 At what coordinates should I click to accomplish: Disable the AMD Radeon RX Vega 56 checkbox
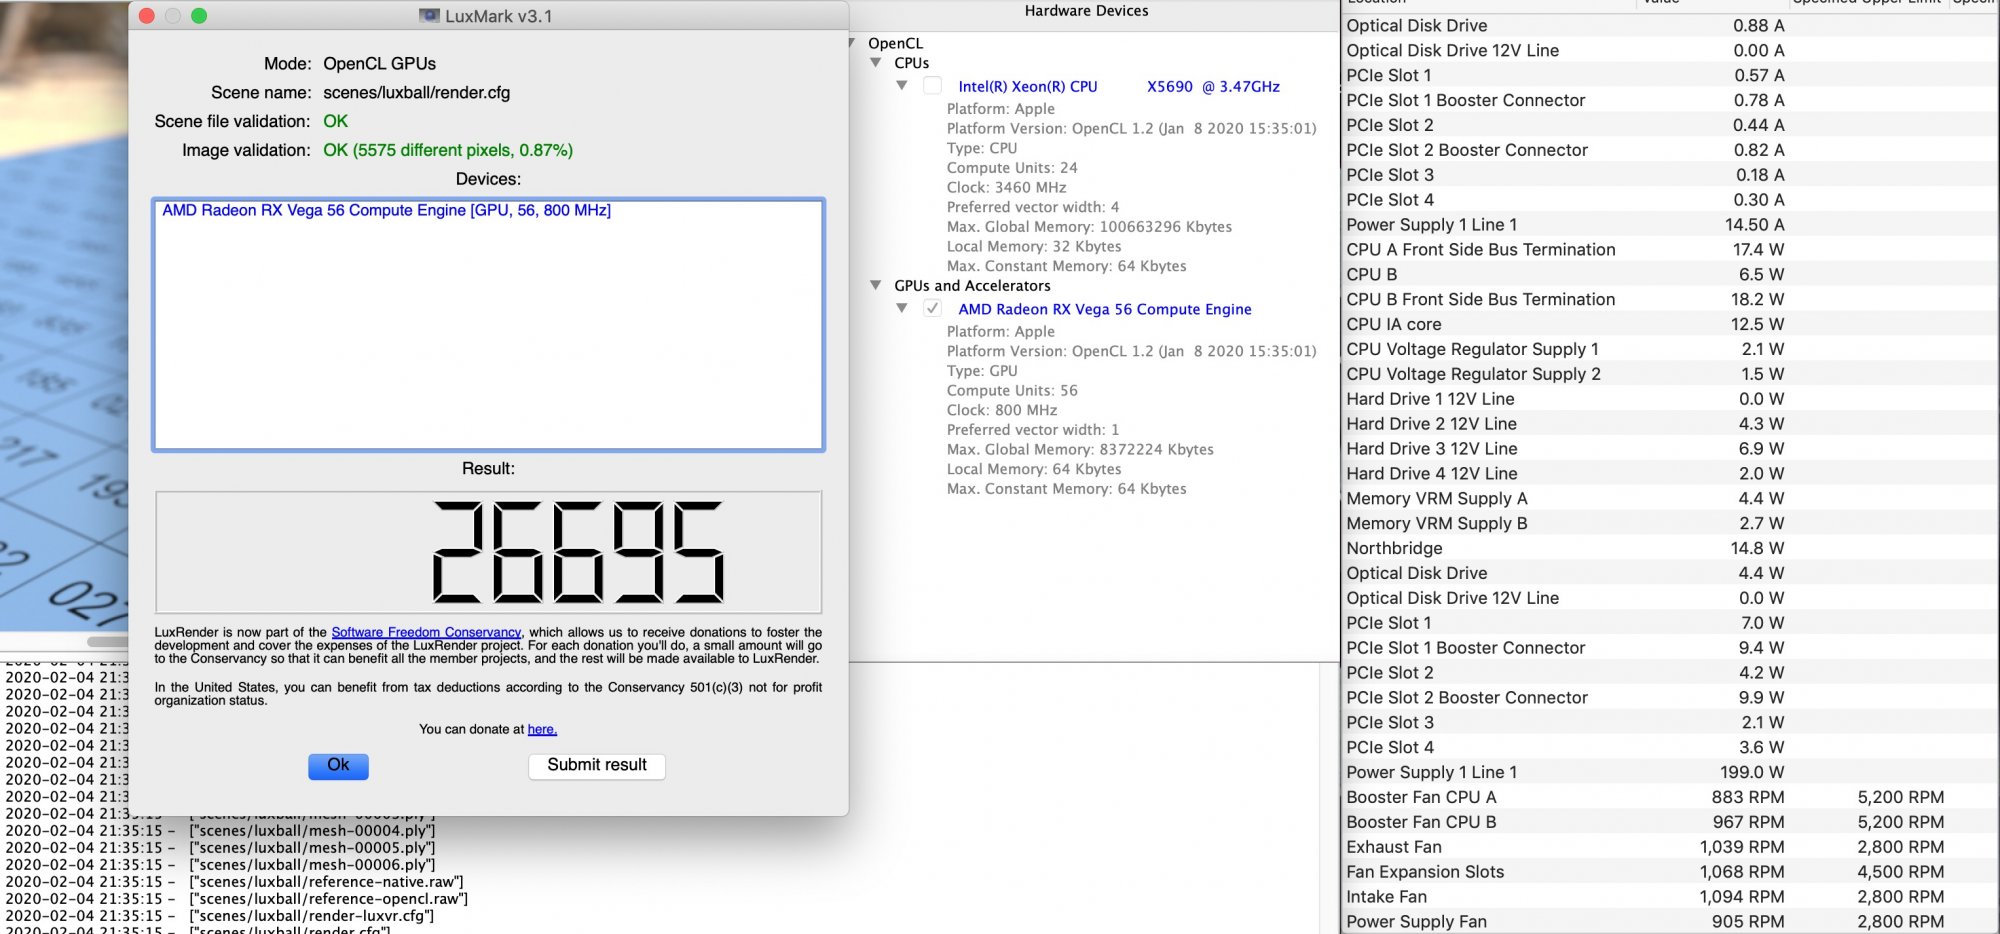coord(932,309)
